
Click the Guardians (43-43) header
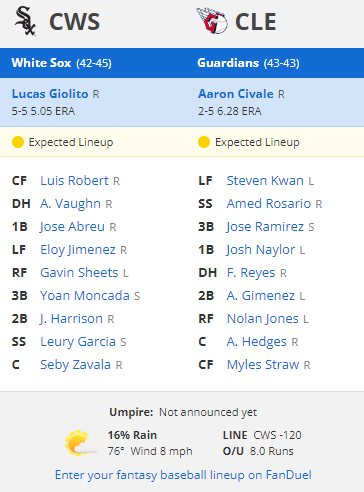[x=248, y=63]
